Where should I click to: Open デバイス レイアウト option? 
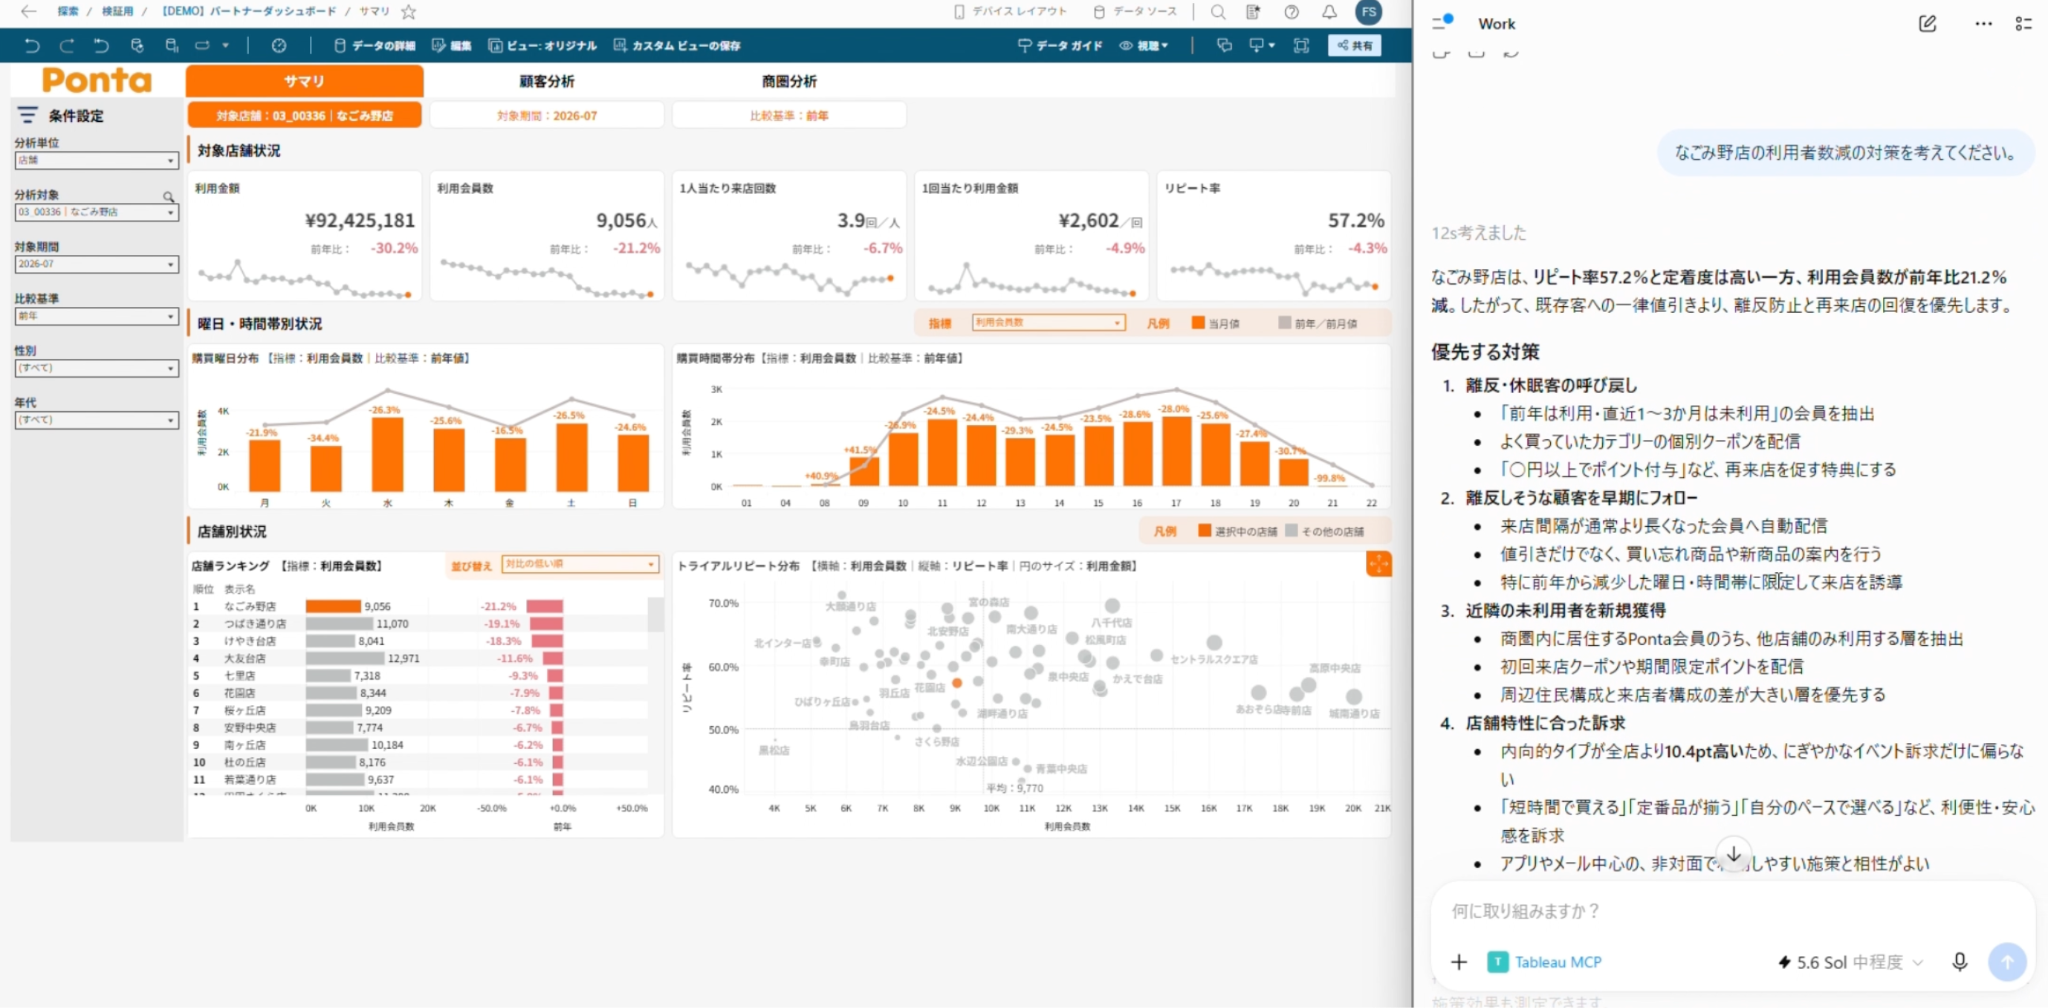pos(1010,12)
